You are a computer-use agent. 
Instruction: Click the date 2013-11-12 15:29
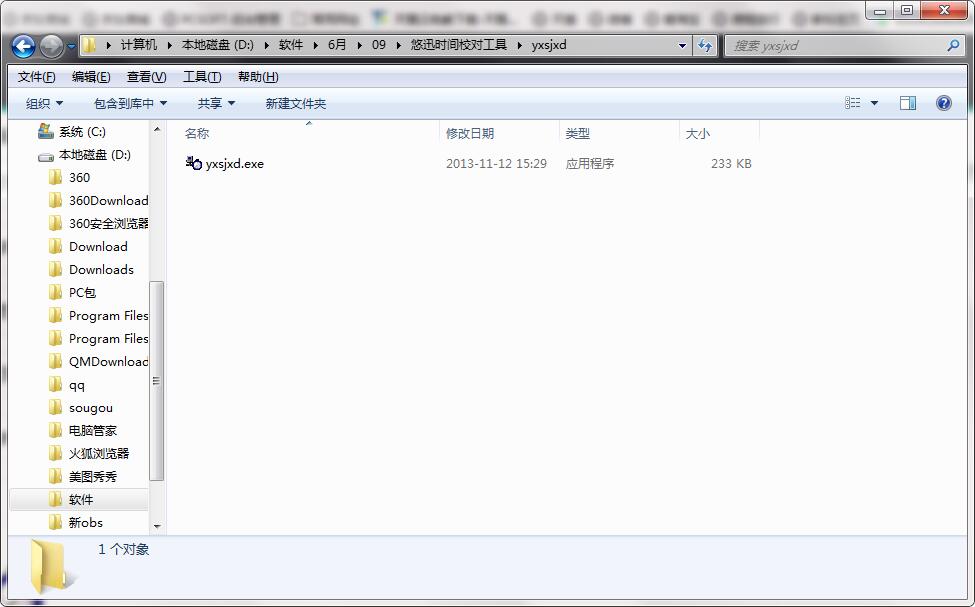496,164
